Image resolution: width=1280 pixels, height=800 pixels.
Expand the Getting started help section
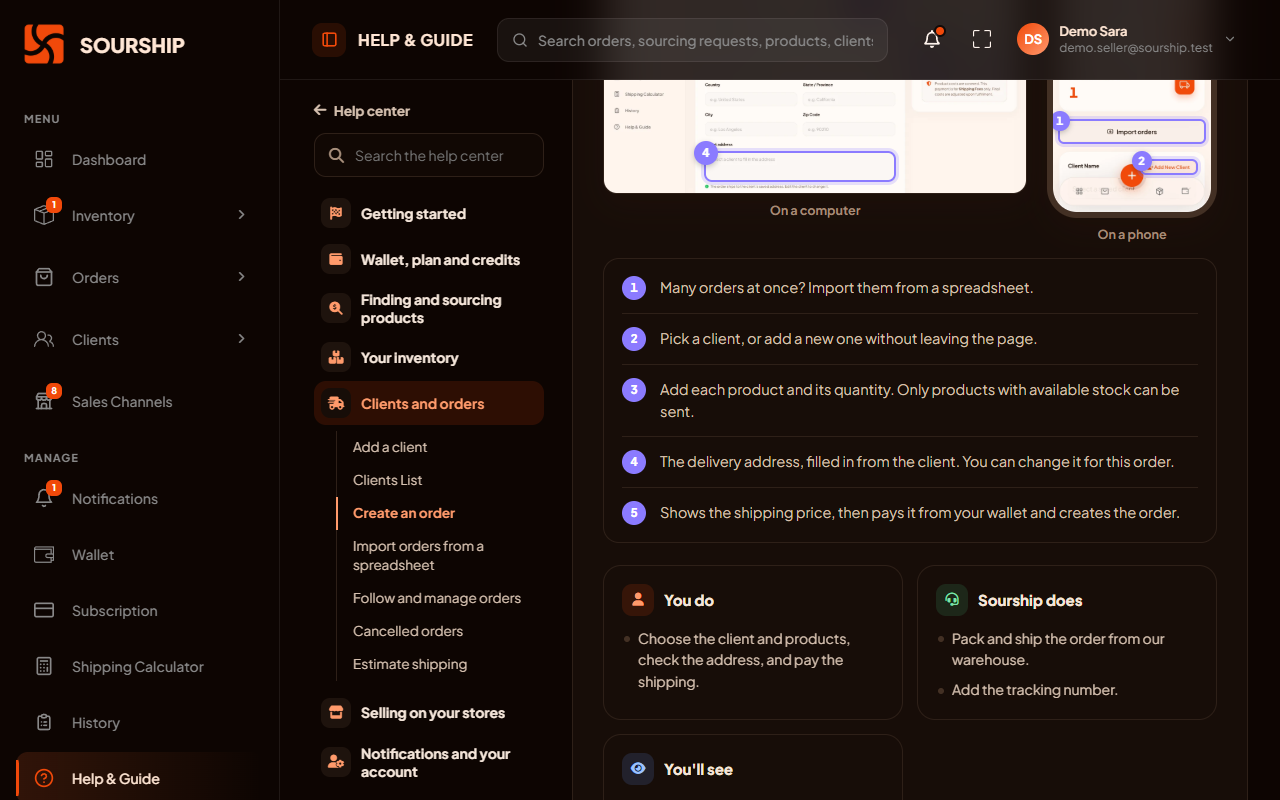(x=429, y=214)
